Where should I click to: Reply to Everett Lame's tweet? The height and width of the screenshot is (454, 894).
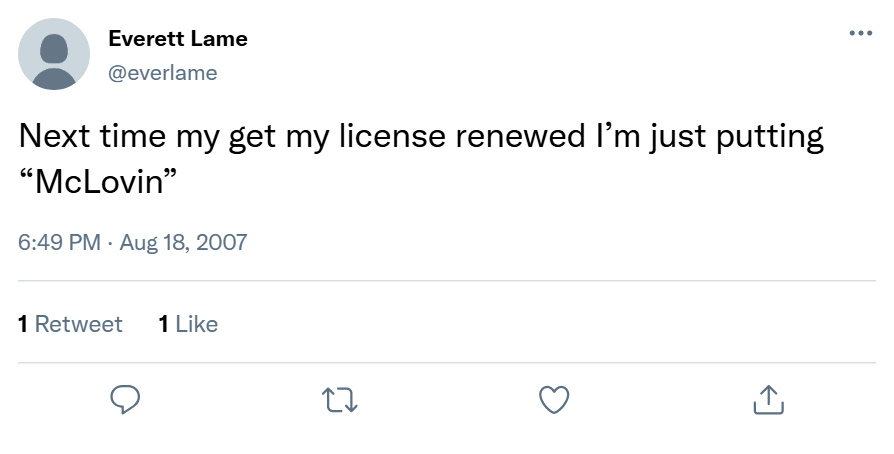pyautogui.click(x=124, y=400)
